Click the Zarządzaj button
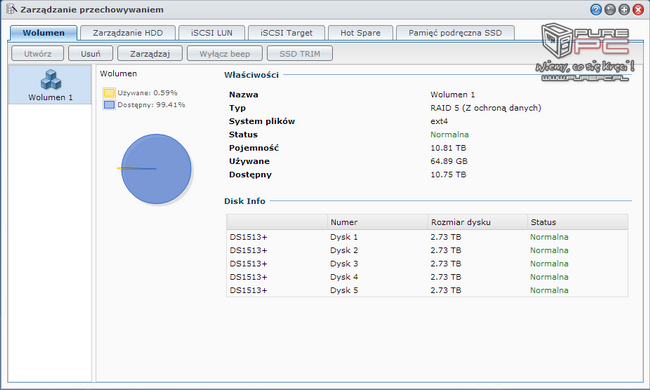Image resolution: width=650 pixels, height=390 pixels. 150,54
